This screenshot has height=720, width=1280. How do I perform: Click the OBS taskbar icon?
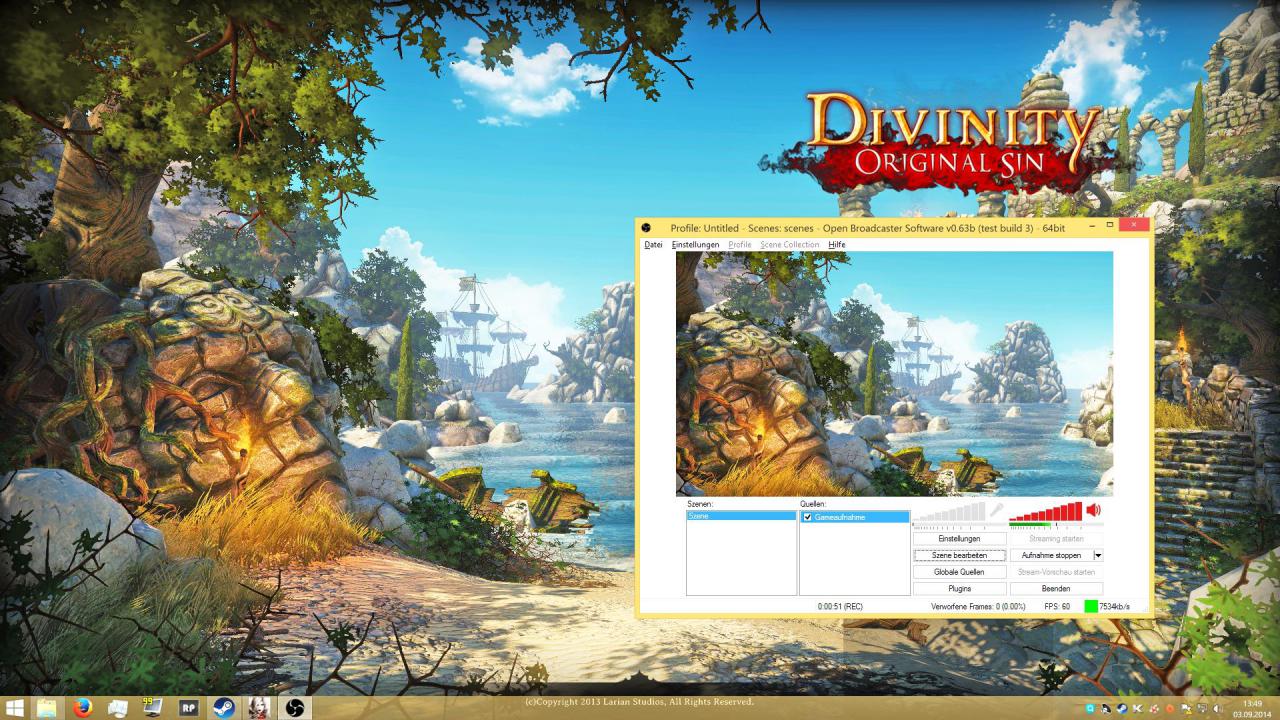(x=294, y=708)
